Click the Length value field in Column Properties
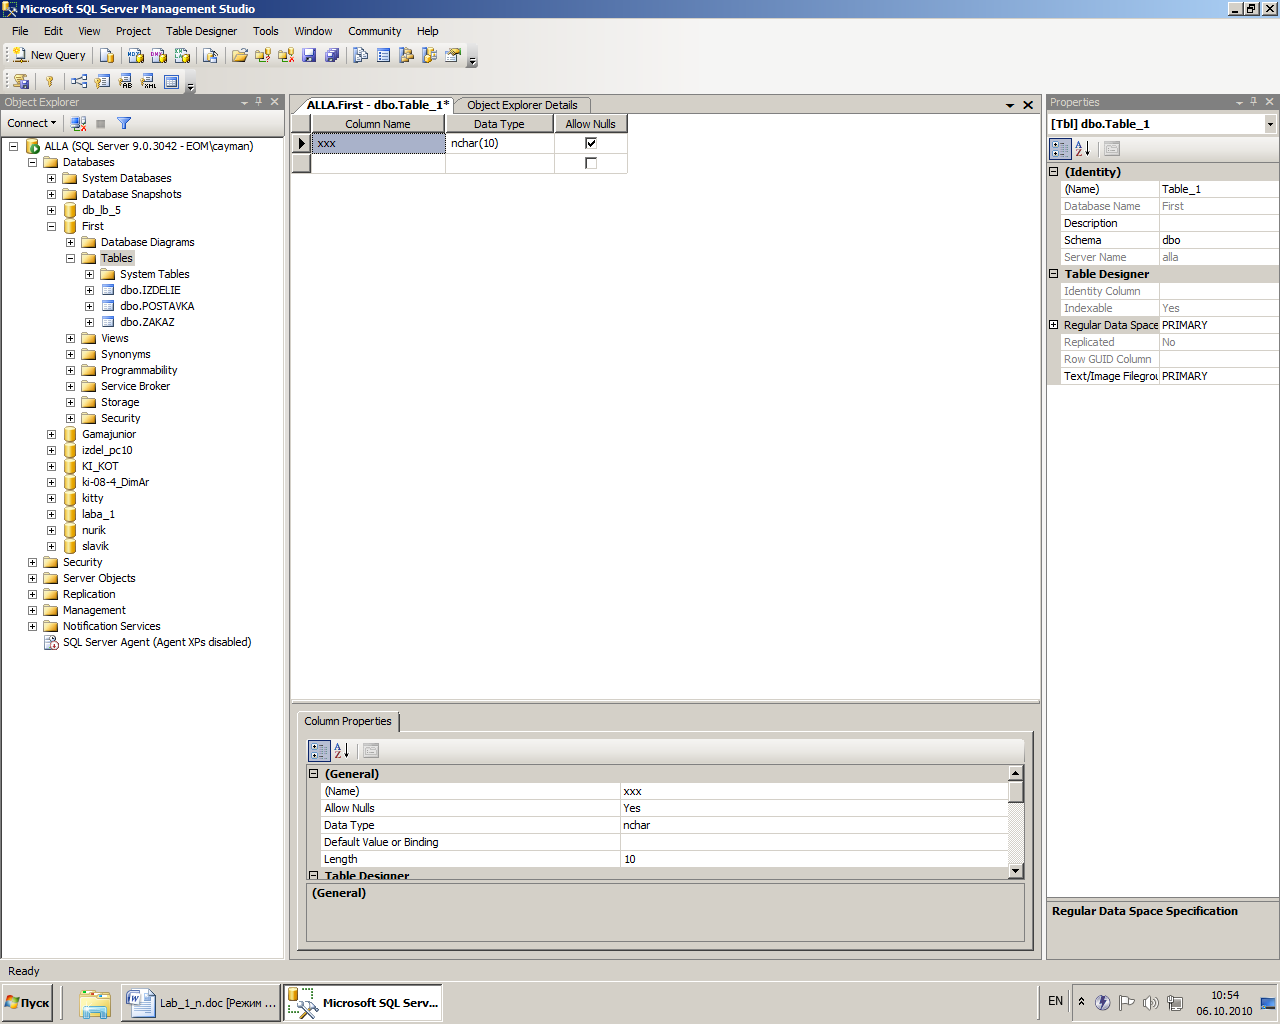This screenshot has width=1280, height=1024. pyautogui.click(x=814, y=859)
